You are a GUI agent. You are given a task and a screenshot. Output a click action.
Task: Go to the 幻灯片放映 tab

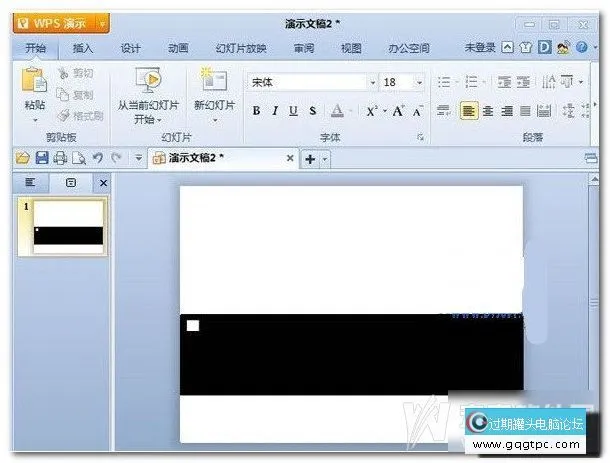click(241, 48)
